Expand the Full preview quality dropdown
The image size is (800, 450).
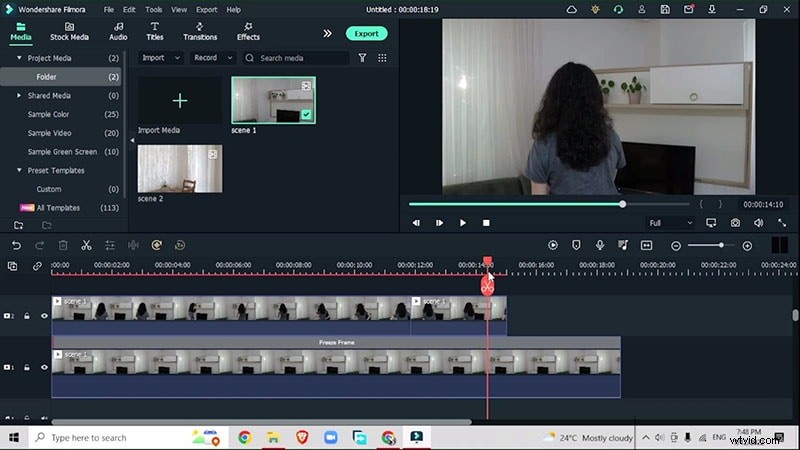(x=668, y=223)
